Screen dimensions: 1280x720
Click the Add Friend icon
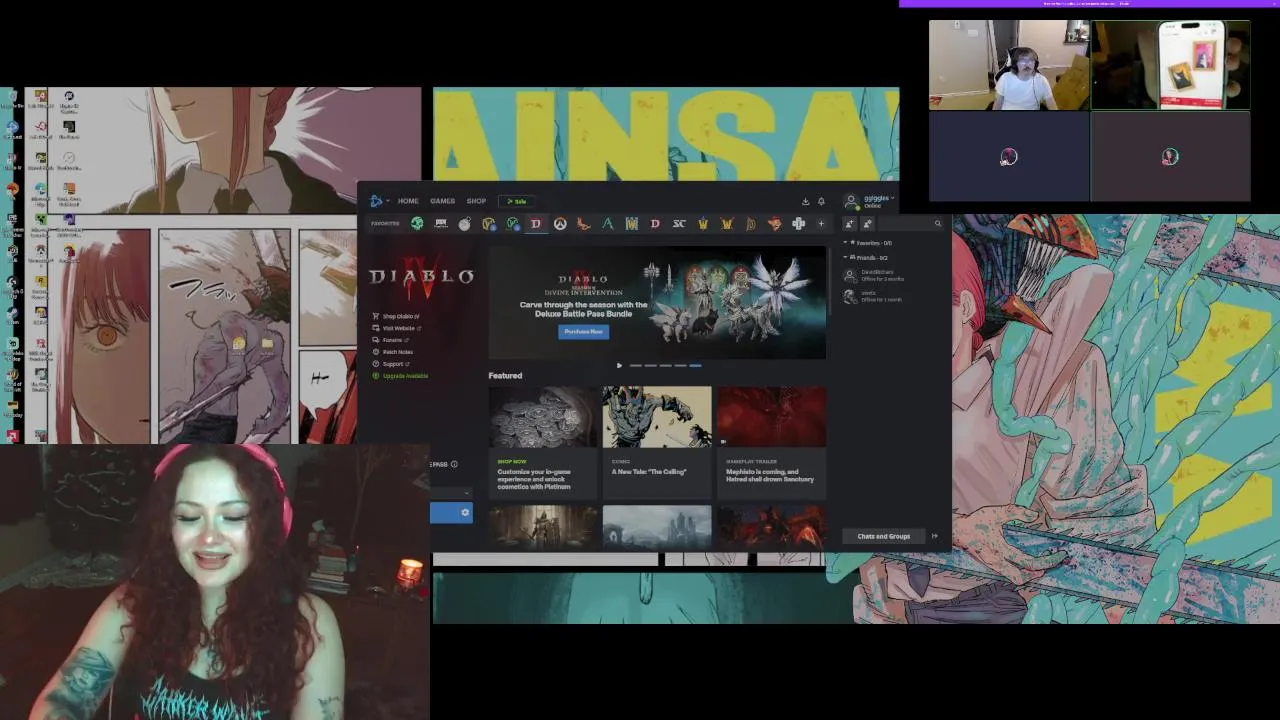[849, 224]
